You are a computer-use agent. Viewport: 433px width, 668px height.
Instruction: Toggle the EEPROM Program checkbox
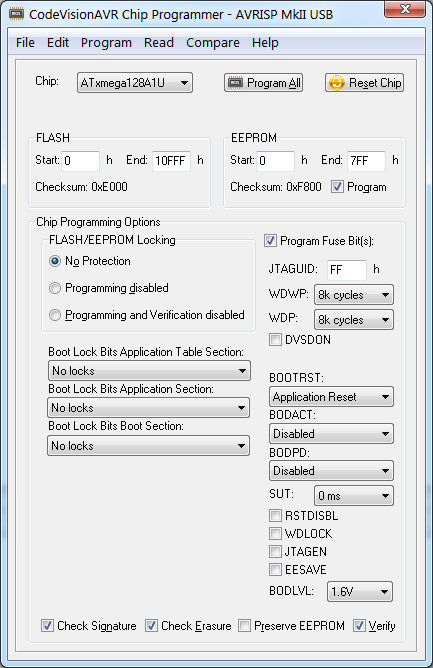tap(337, 187)
